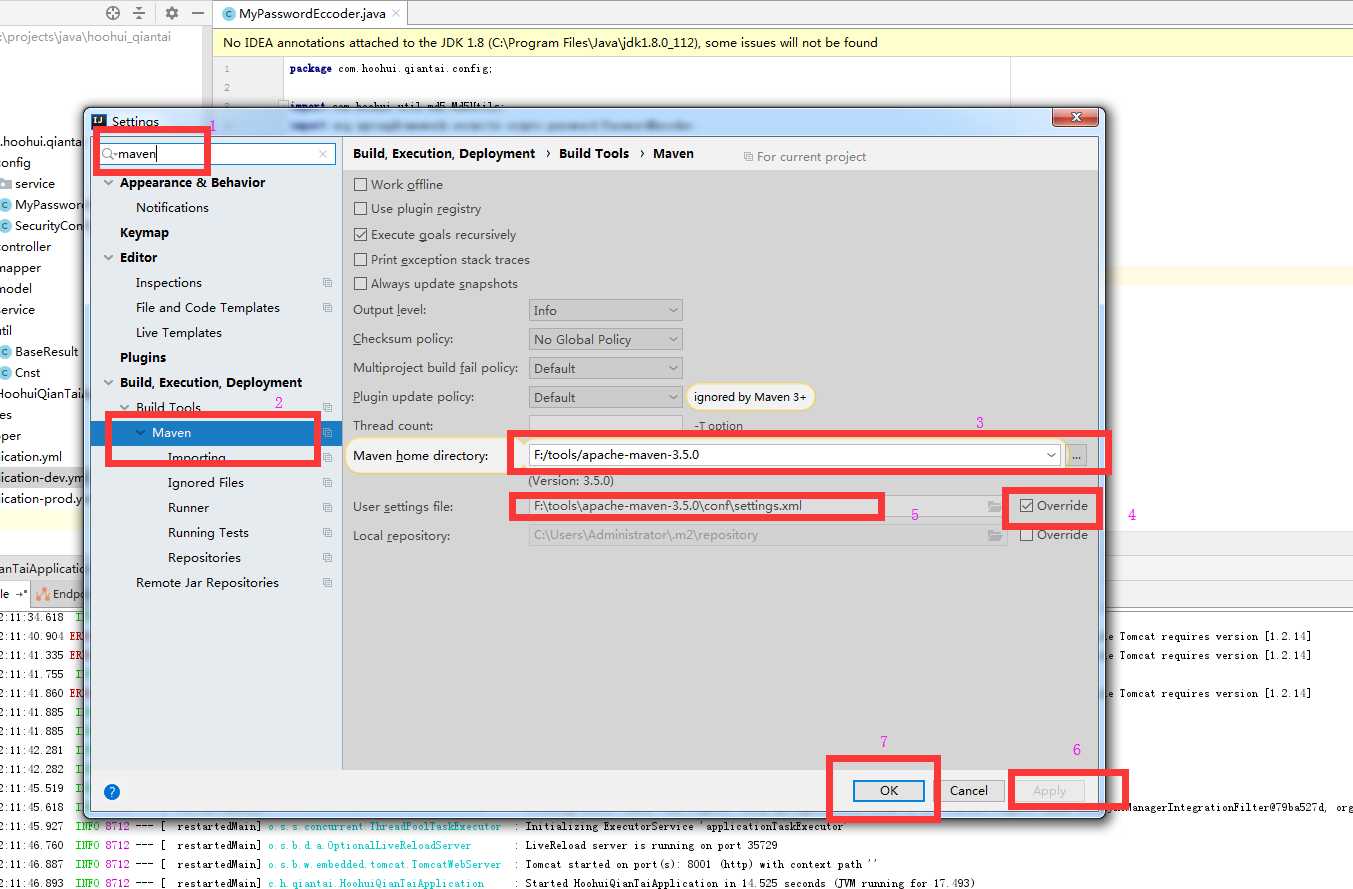The width and height of the screenshot is (1353, 889).
Task: Click folder icon for Local repository
Action: (994, 535)
